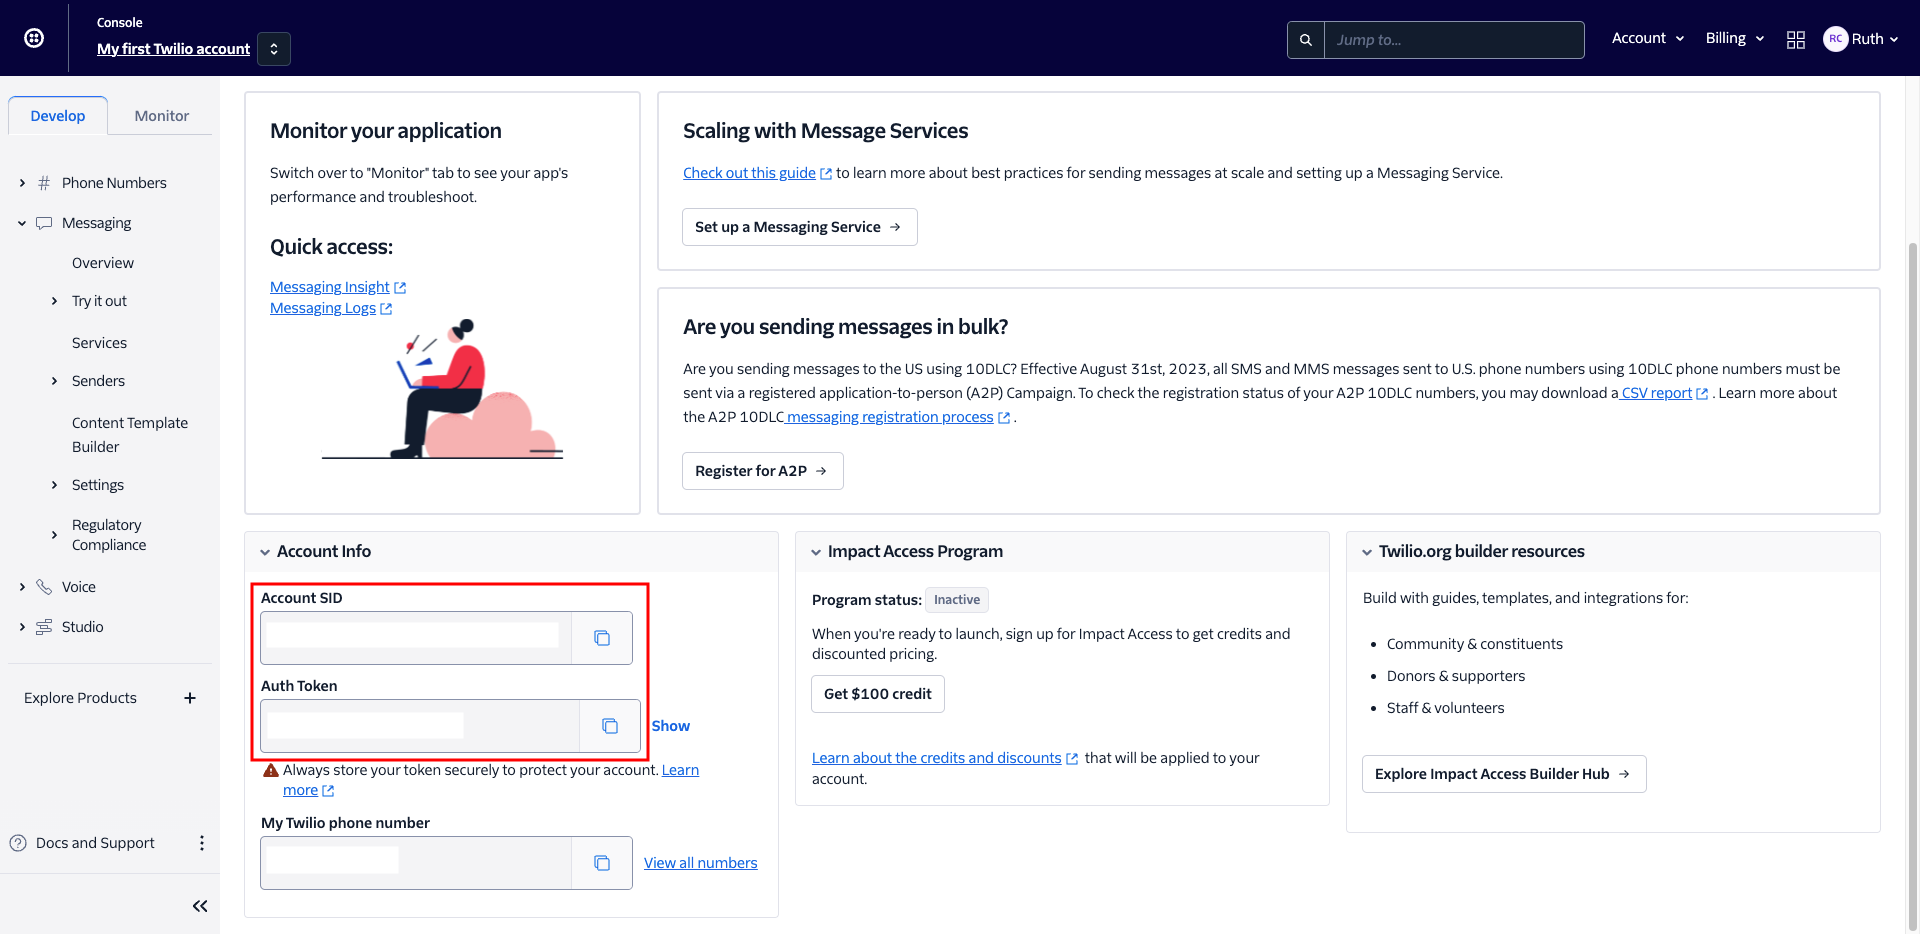Switch to the Monitor tab
This screenshot has width=1920, height=934.
(161, 116)
